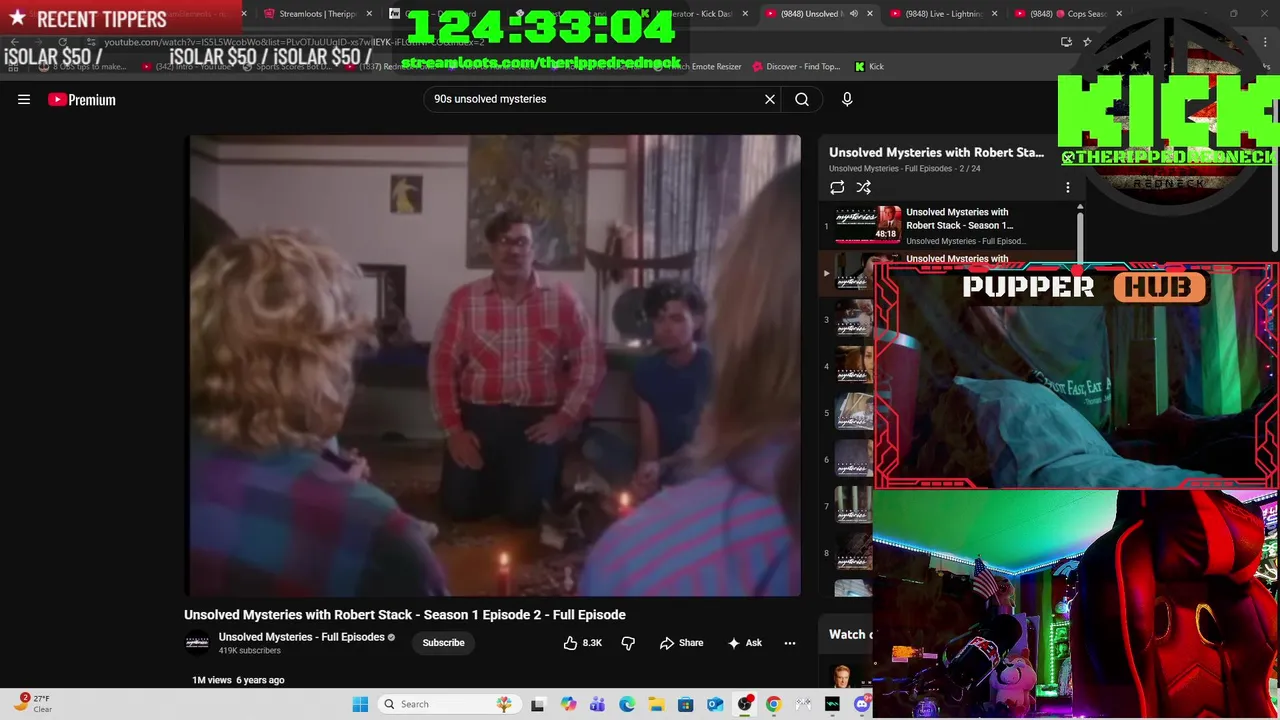Go to YouTube Premium home logo

tap(82, 99)
